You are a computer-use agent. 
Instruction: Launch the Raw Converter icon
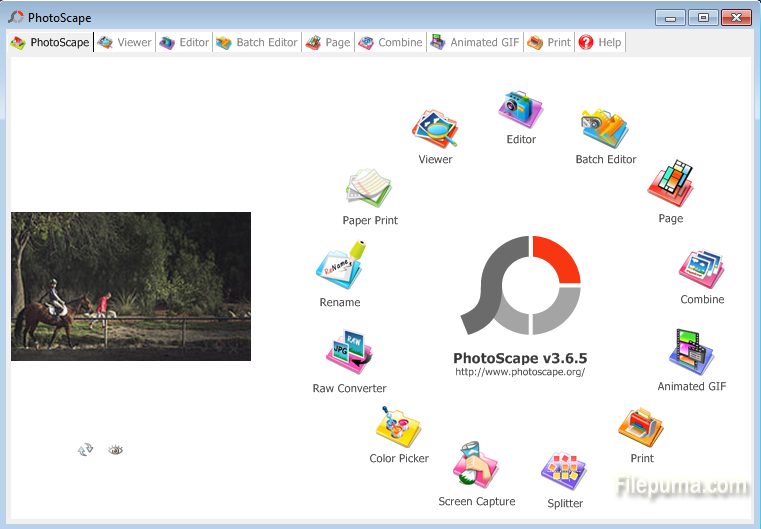349,354
